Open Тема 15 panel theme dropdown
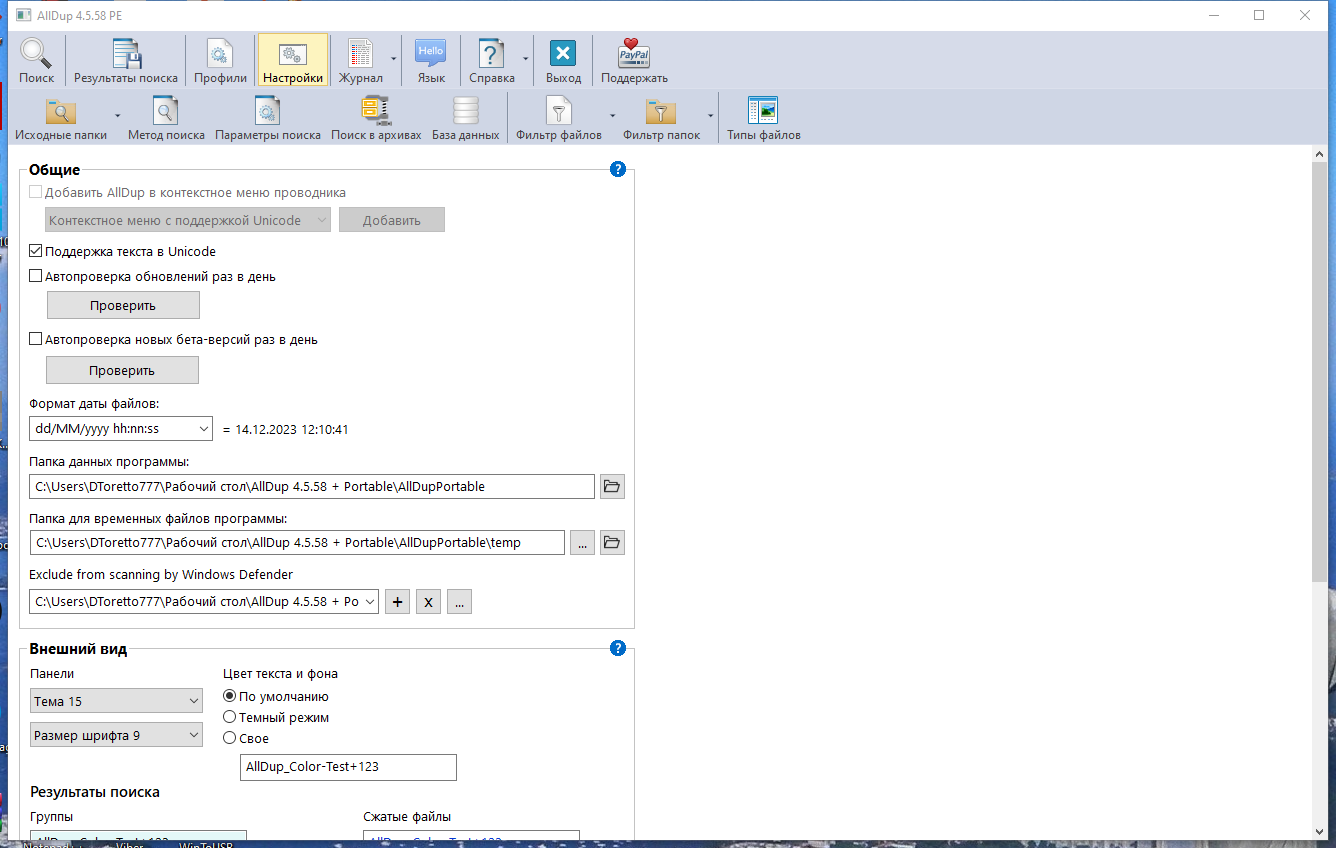Viewport: 1336px width, 848px height. pos(116,702)
